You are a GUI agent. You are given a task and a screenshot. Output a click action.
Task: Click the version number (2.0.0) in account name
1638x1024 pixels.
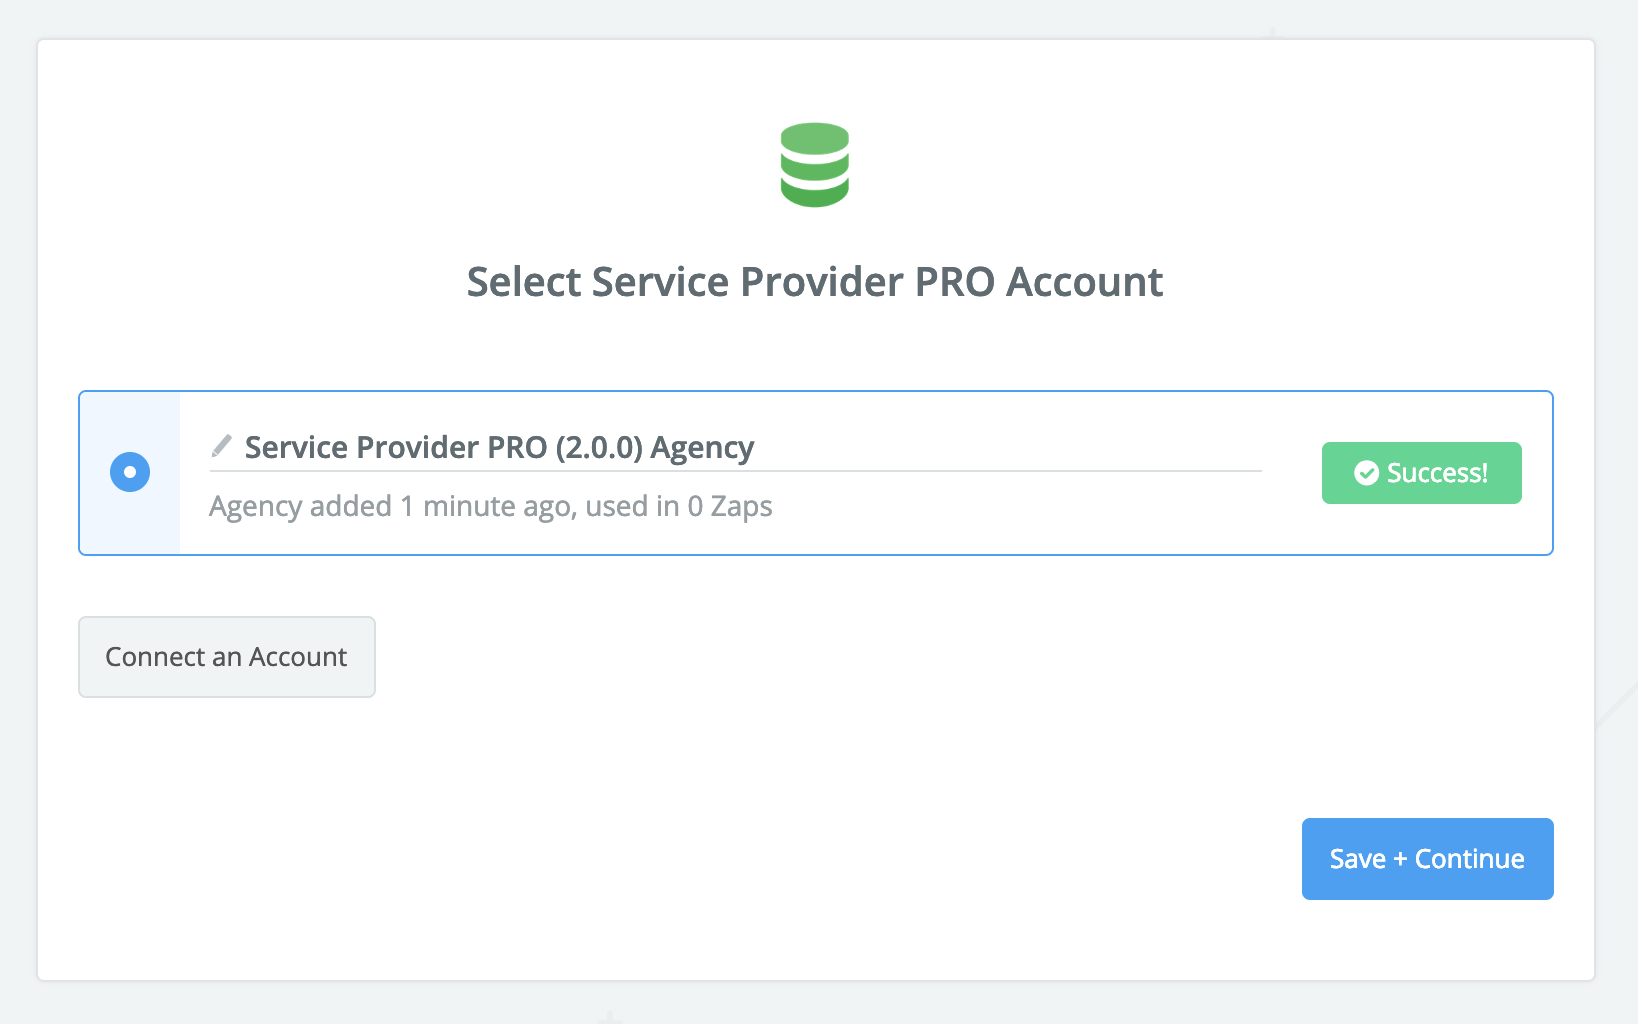(599, 447)
